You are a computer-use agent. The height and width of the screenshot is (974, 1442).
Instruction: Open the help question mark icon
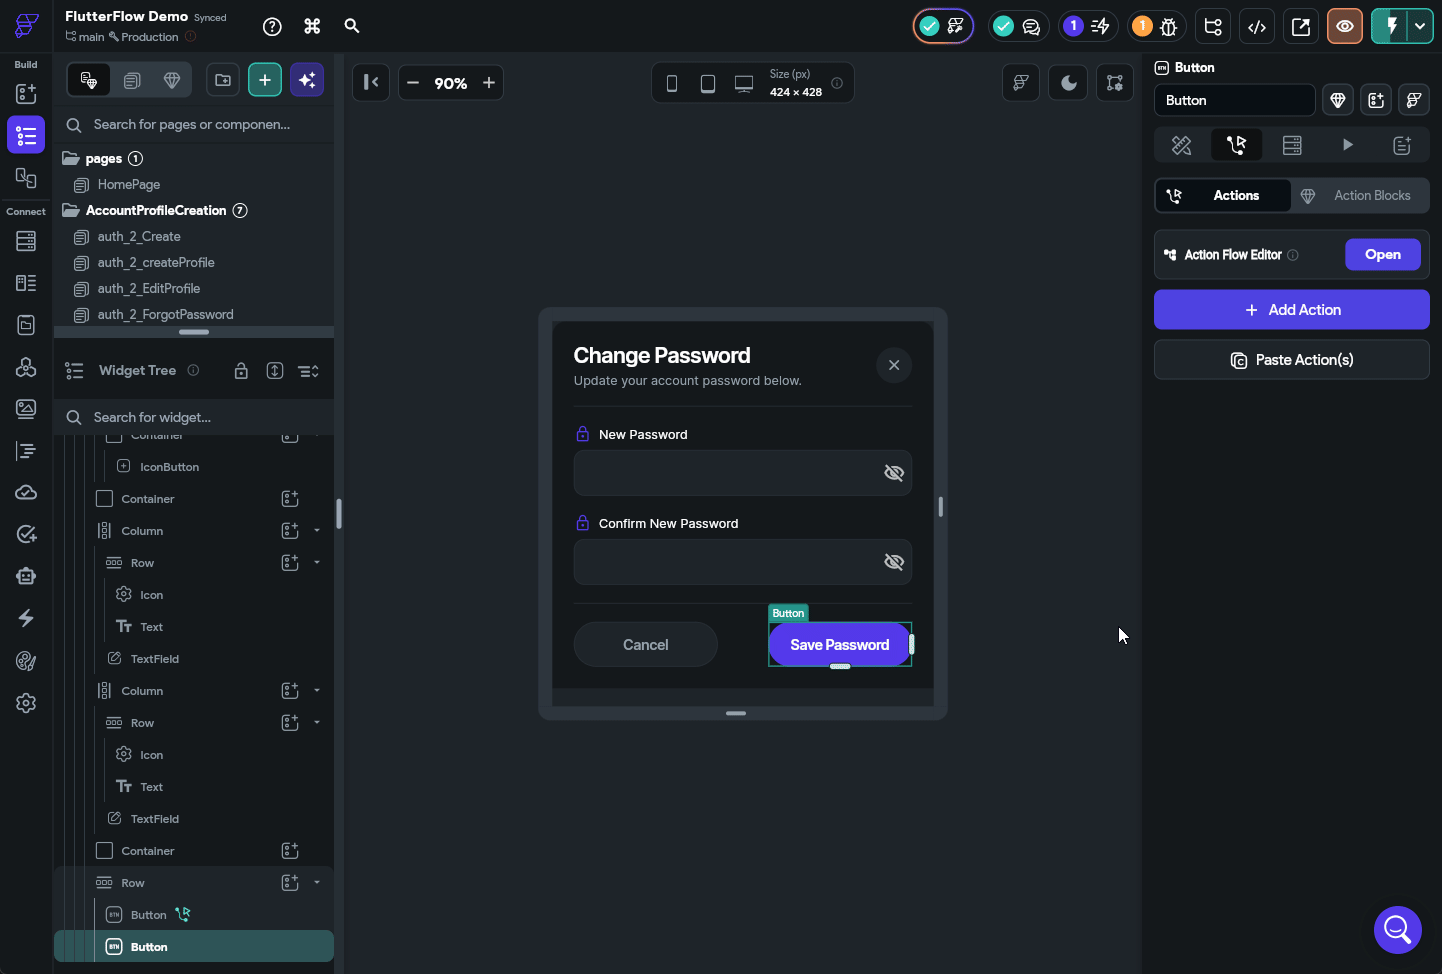coord(272,27)
